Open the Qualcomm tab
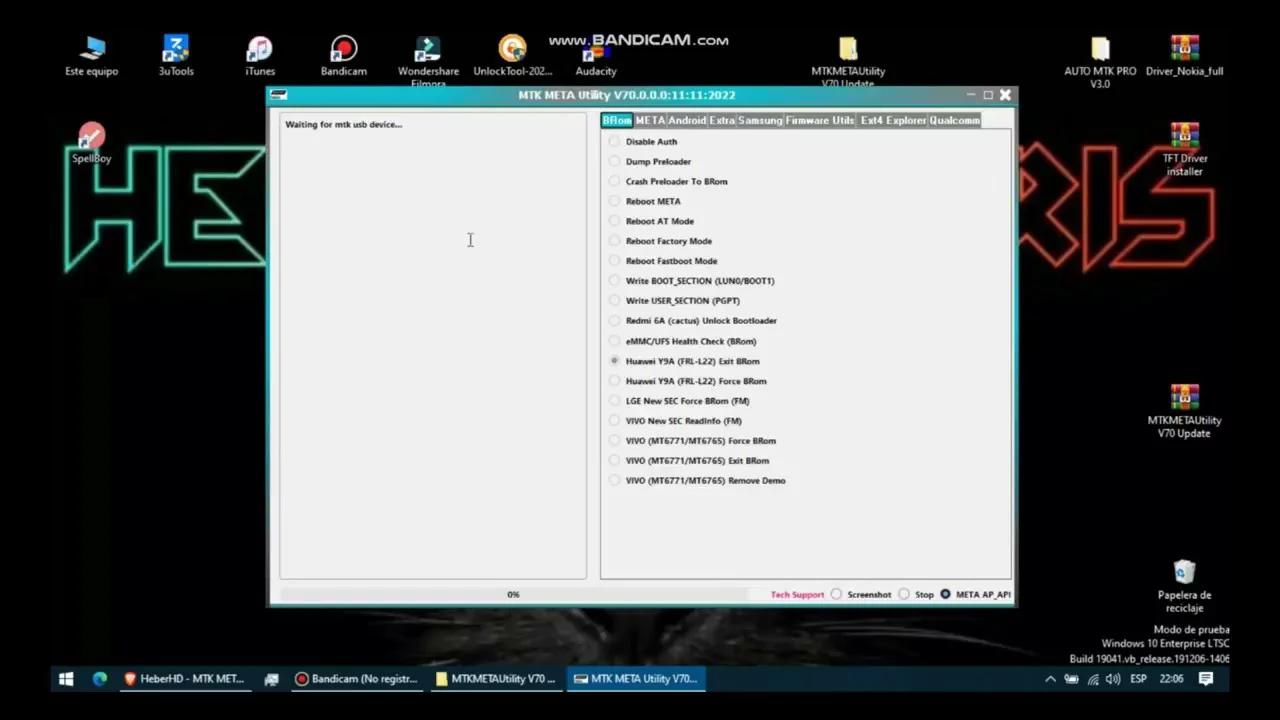This screenshot has width=1280, height=720. (954, 120)
